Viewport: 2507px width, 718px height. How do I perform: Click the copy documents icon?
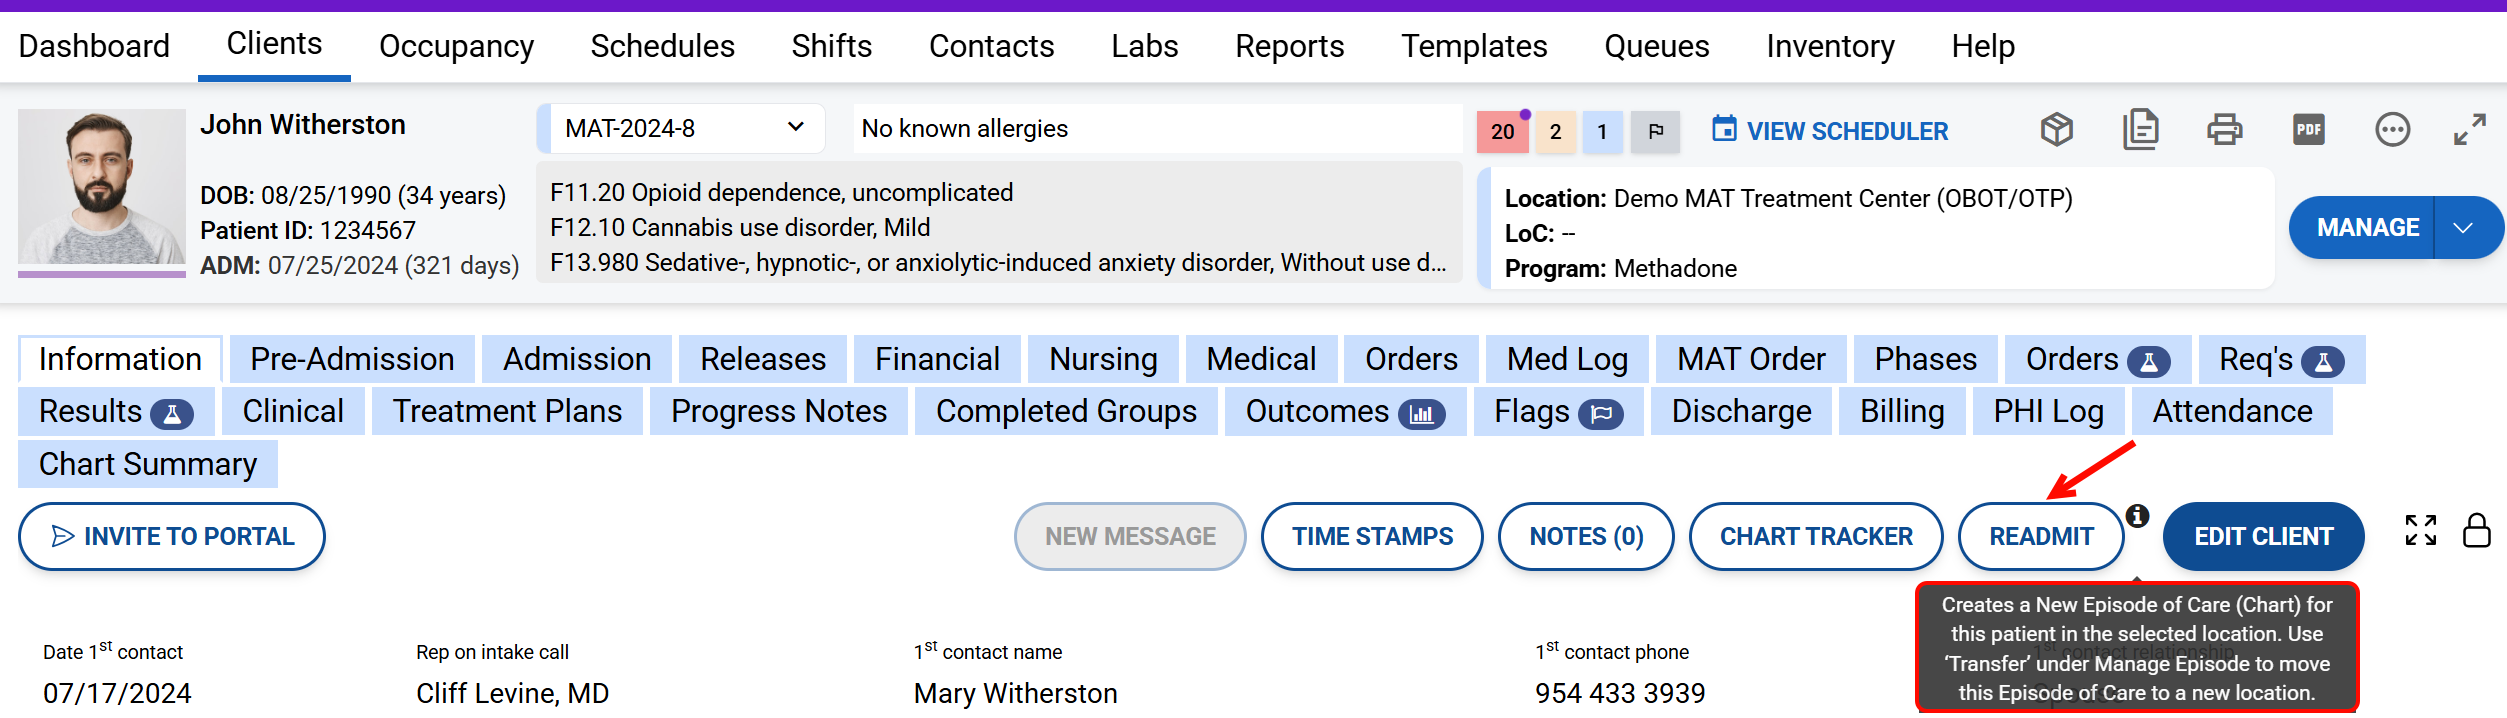pos(2140,130)
